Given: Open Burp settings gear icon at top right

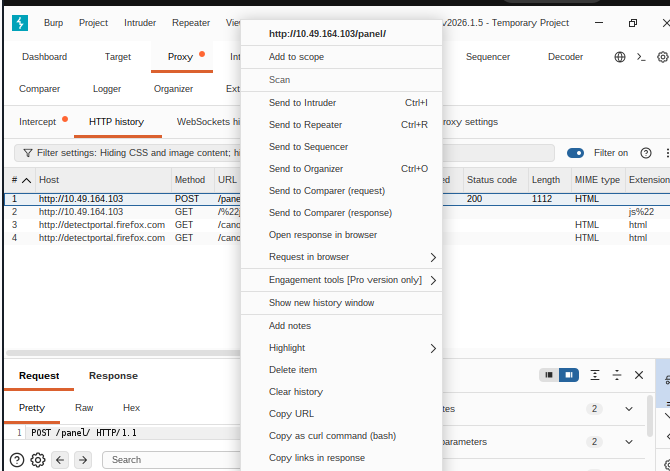Looking at the screenshot, I should point(662,57).
